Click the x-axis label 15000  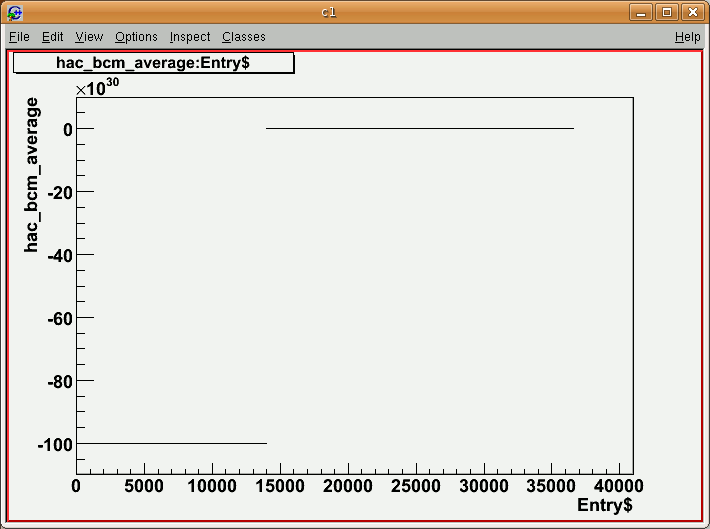tap(280, 486)
